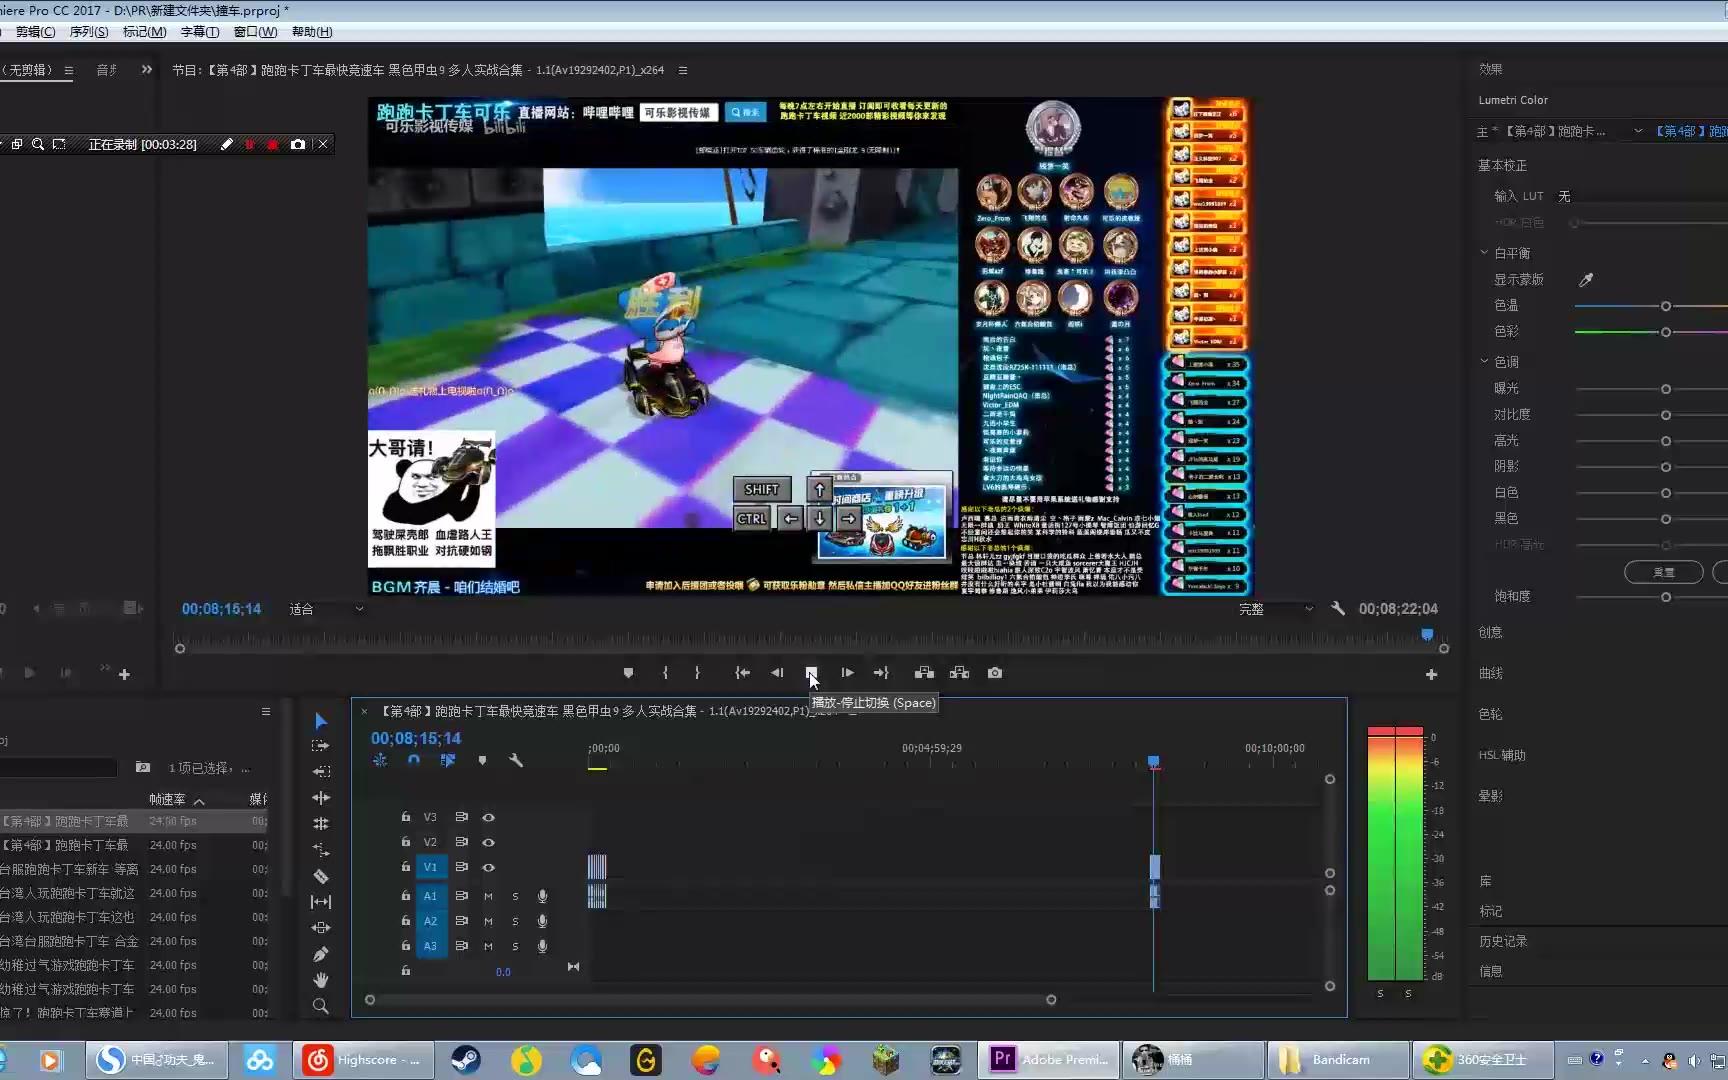
Task: Select the Slip tool
Action: [x=320, y=902]
